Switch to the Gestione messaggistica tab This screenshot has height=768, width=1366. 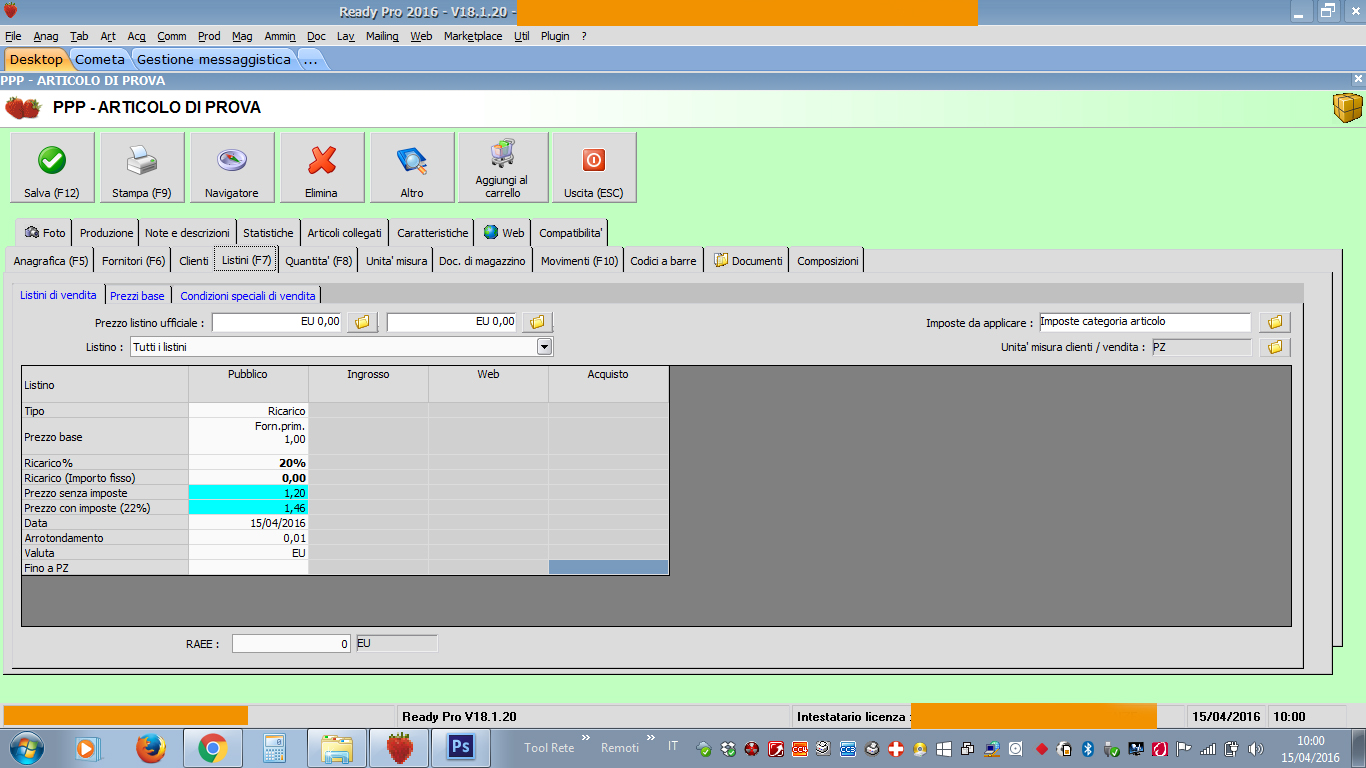click(214, 59)
